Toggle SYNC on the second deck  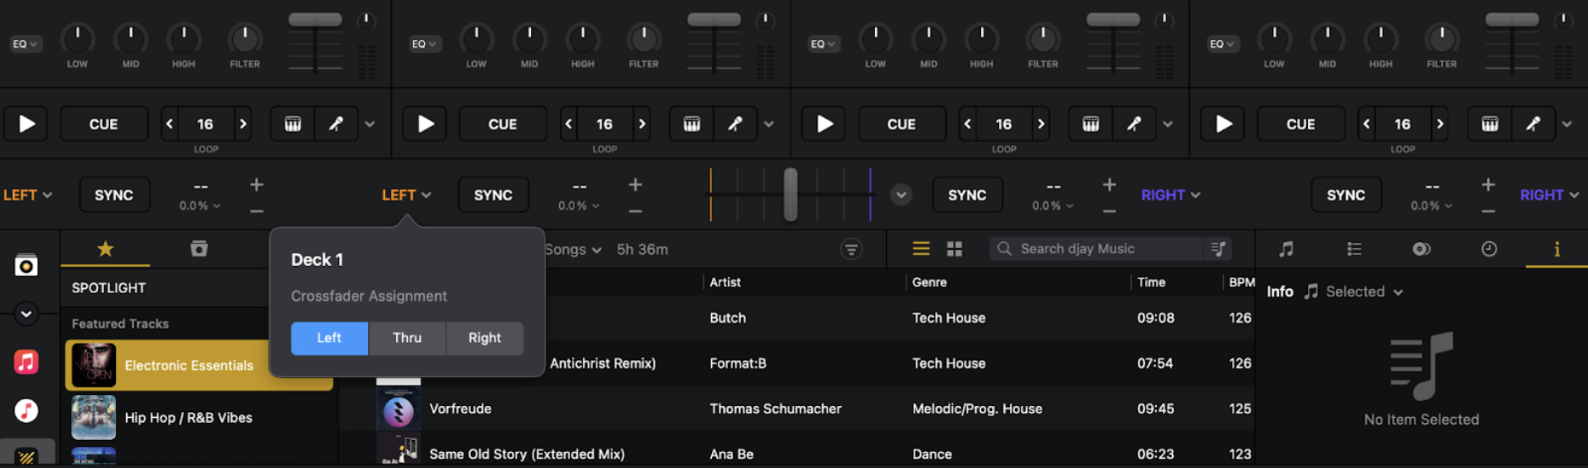pos(493,195)
